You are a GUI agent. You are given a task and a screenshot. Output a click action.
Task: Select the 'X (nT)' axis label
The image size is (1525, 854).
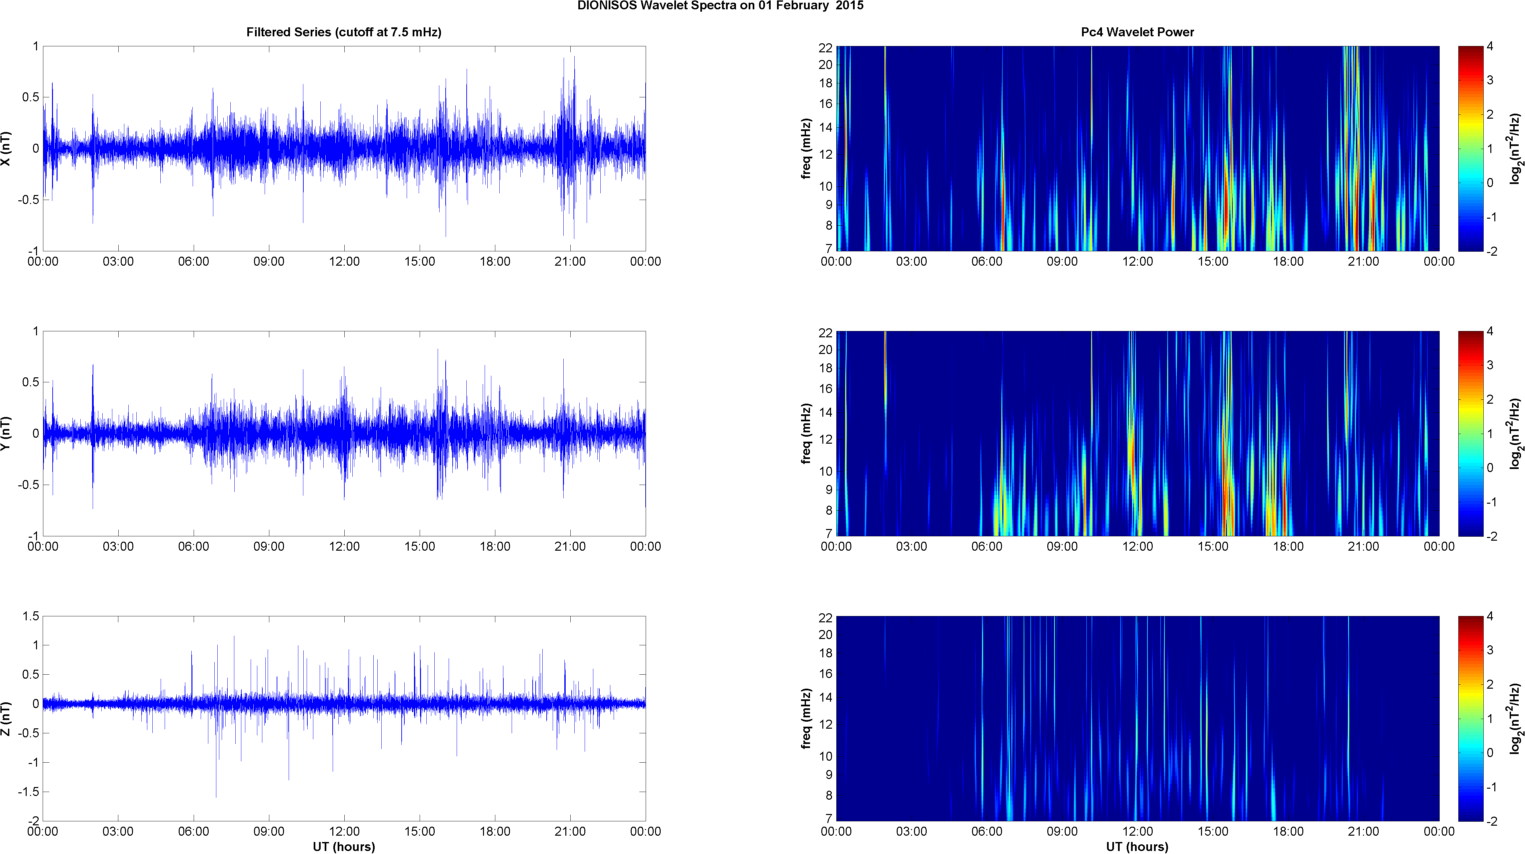click(7, 148)
